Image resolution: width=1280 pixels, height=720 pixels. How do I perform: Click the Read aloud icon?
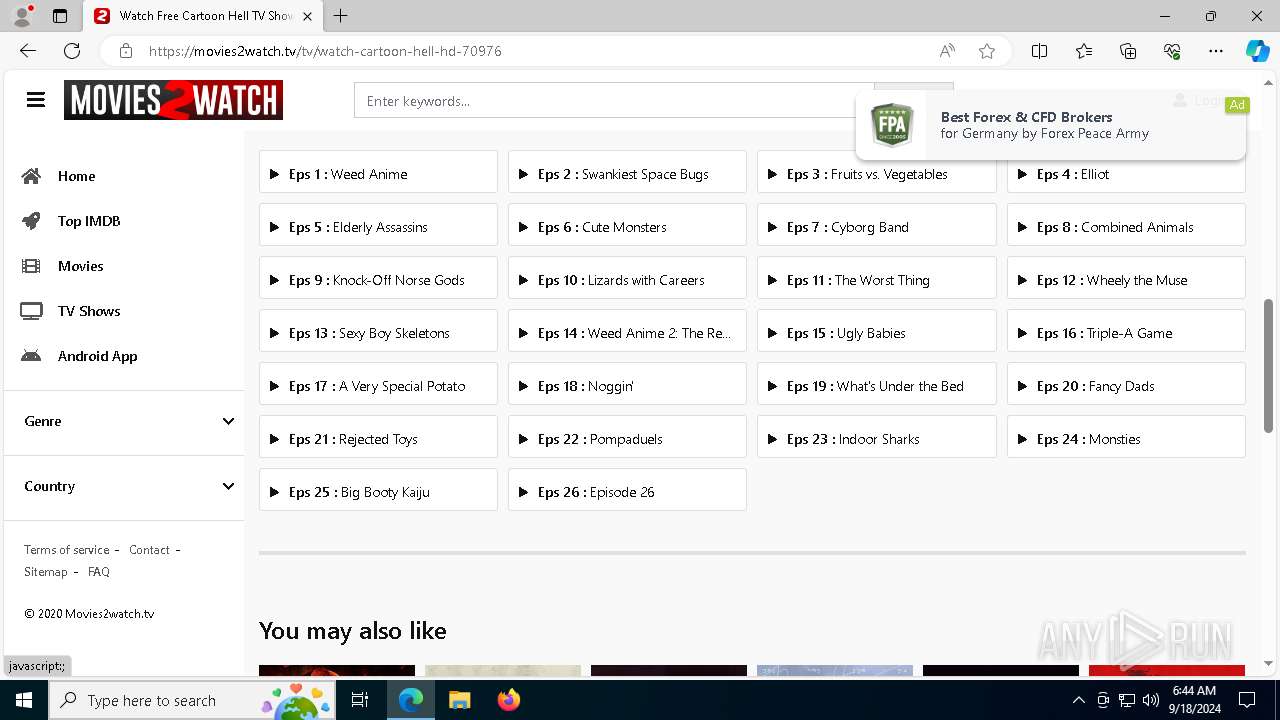pyautogui.click(x=946, y=51)
